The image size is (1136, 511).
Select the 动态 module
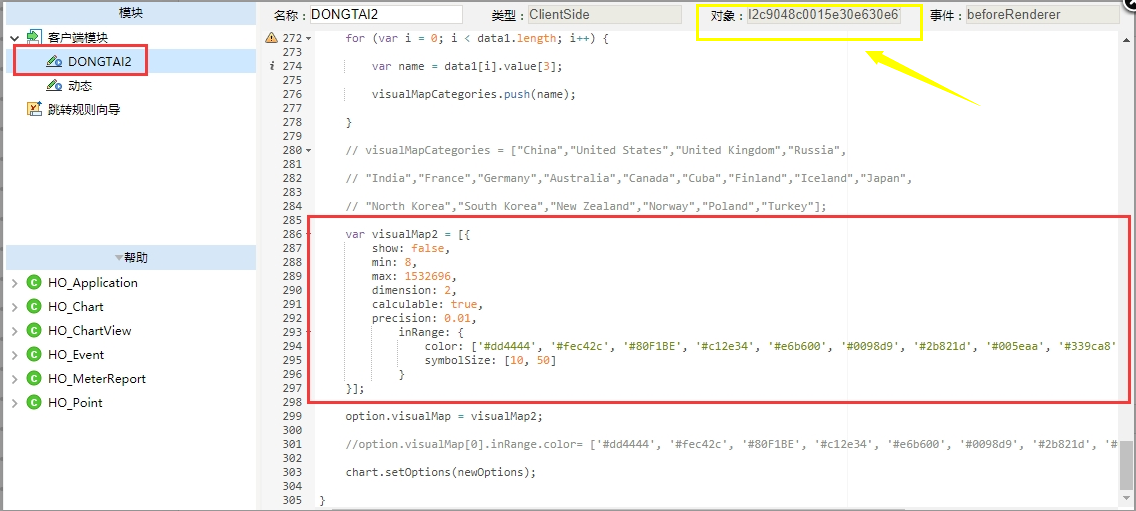pyautogui.click(x=80, y=86)
